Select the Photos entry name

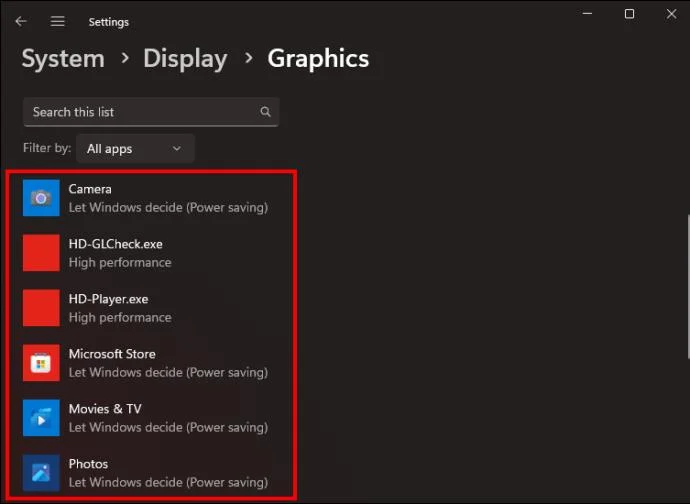click(x=88, y=464)
